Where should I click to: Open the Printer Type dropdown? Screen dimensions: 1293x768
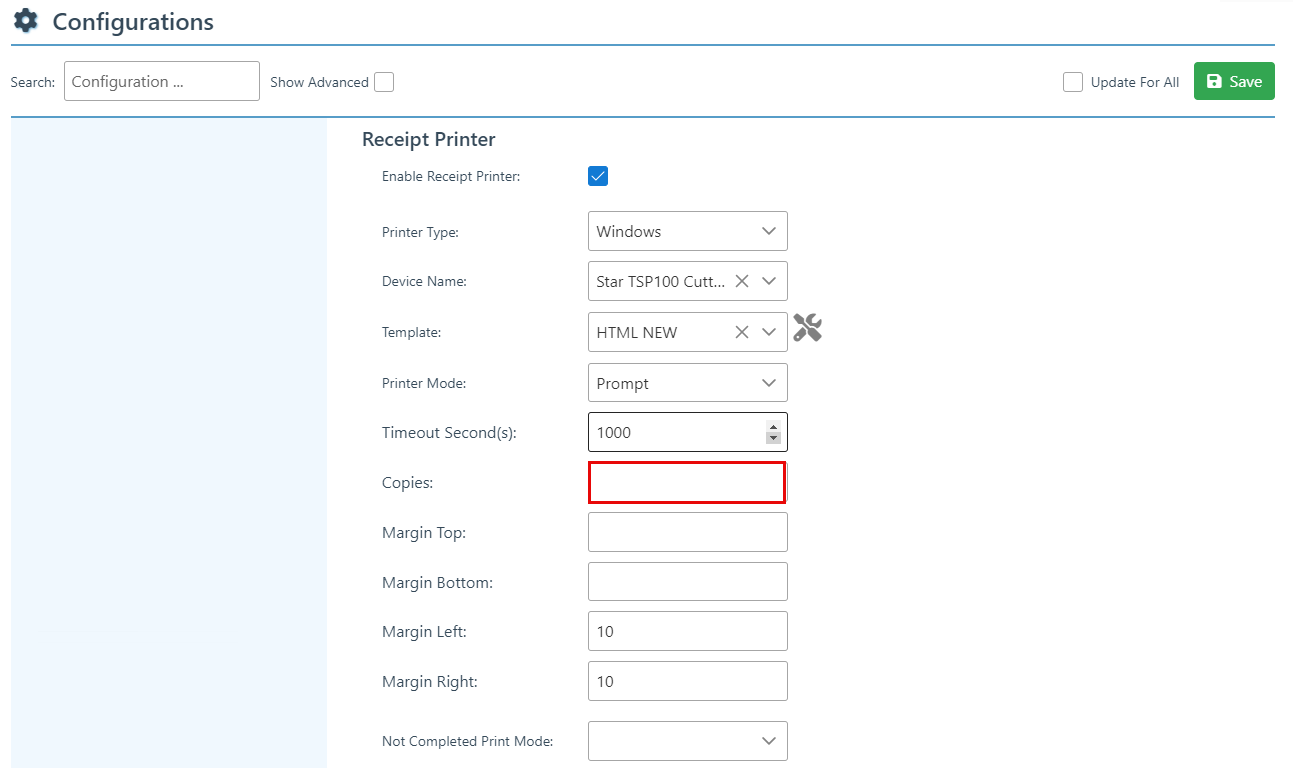point(687,231)
